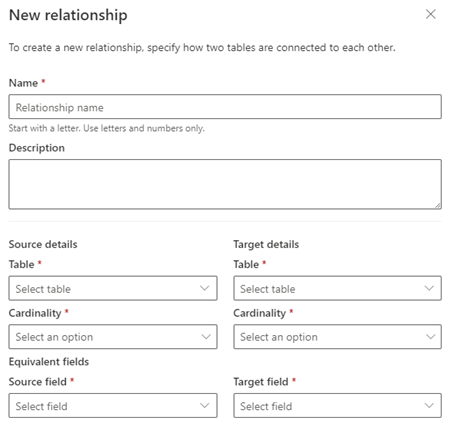Click the chevron on target Cardinality dropdown
This screenshot has width=450, height=437.
[x=431, y=337]
